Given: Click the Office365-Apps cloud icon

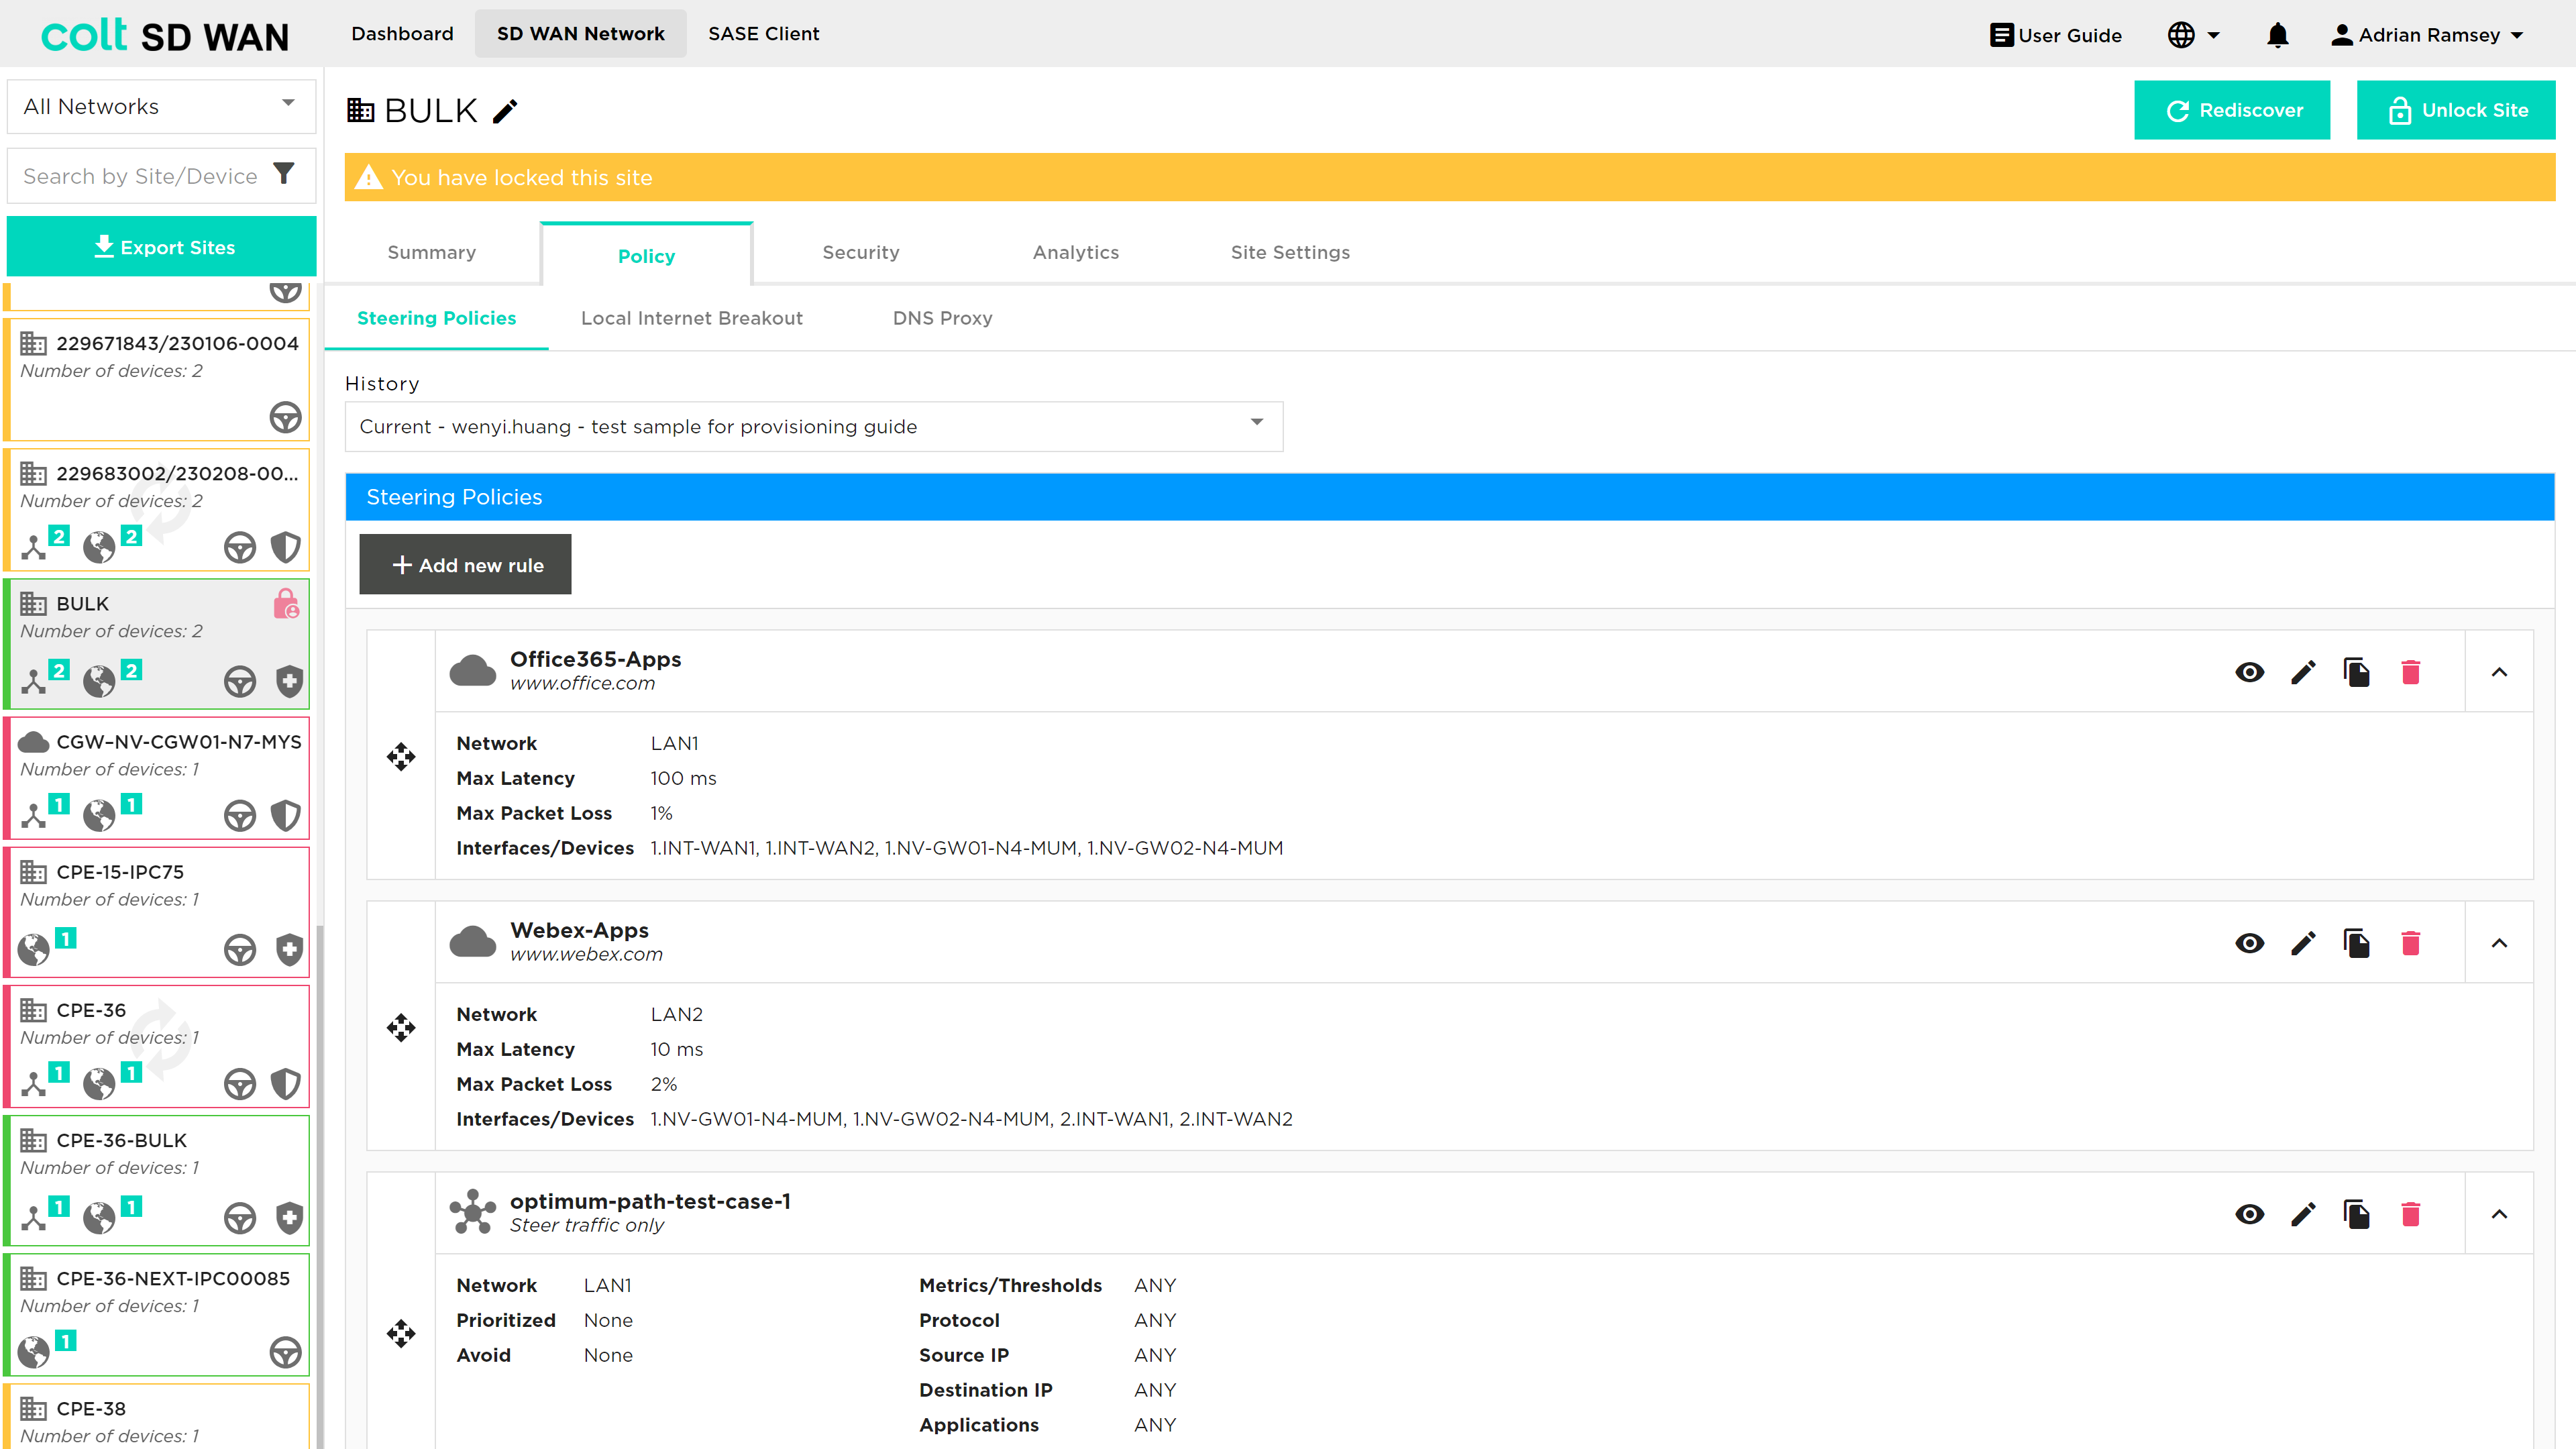Looking at the screenshot, I should [x=473, y=670].
